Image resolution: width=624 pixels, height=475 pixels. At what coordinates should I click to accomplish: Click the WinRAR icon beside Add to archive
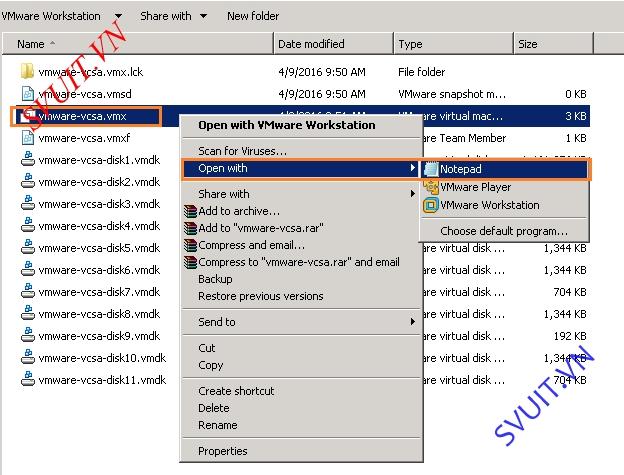point(191,211)
